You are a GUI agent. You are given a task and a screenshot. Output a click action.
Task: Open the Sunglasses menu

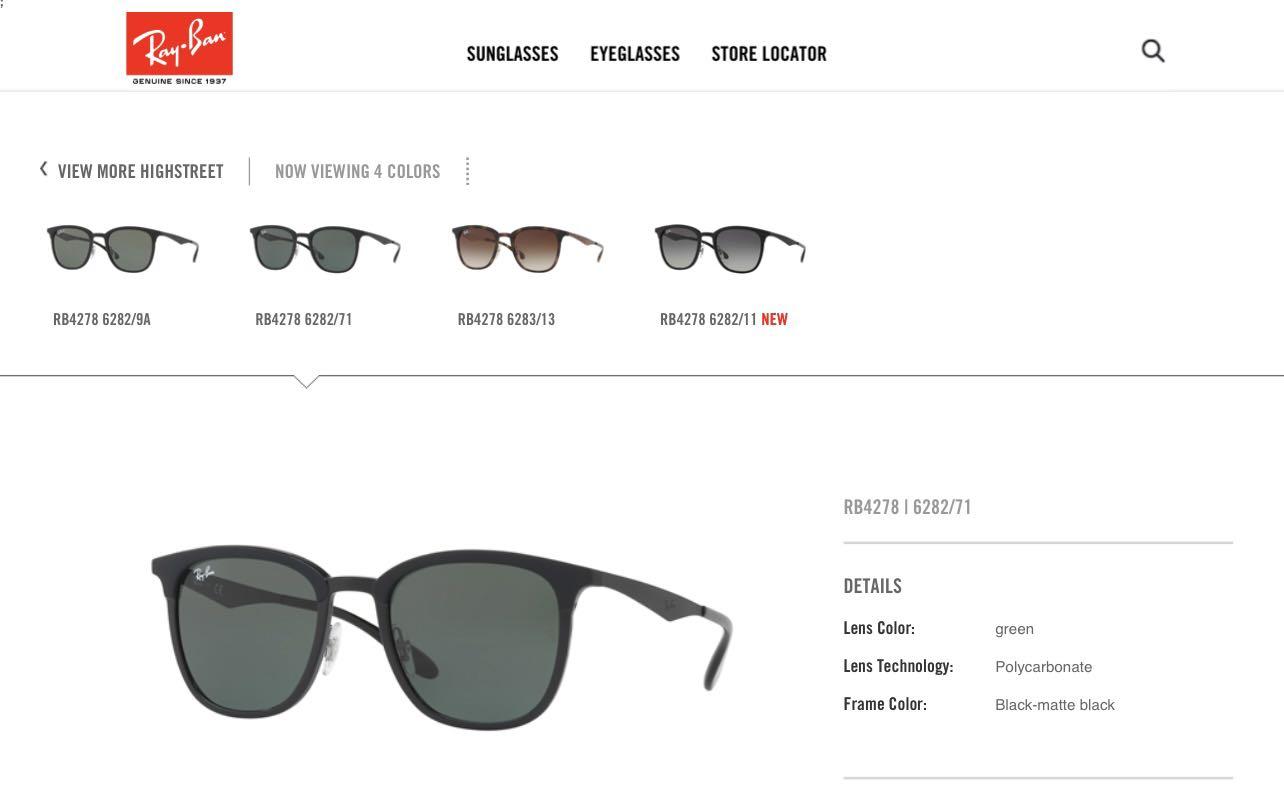click(x=512, y=54)
